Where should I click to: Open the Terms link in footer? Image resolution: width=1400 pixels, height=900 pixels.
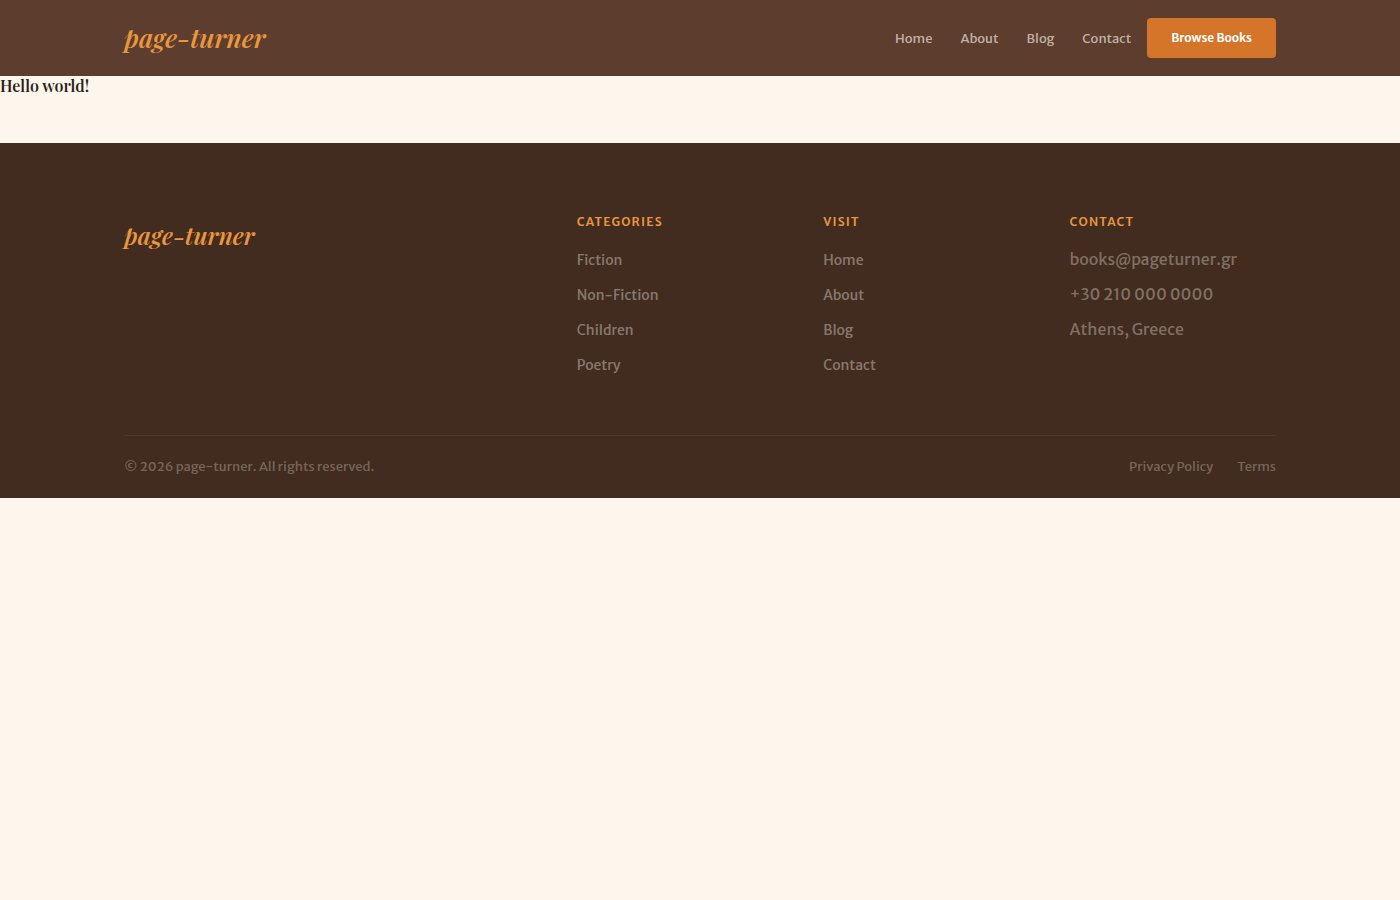(1256, 467)
